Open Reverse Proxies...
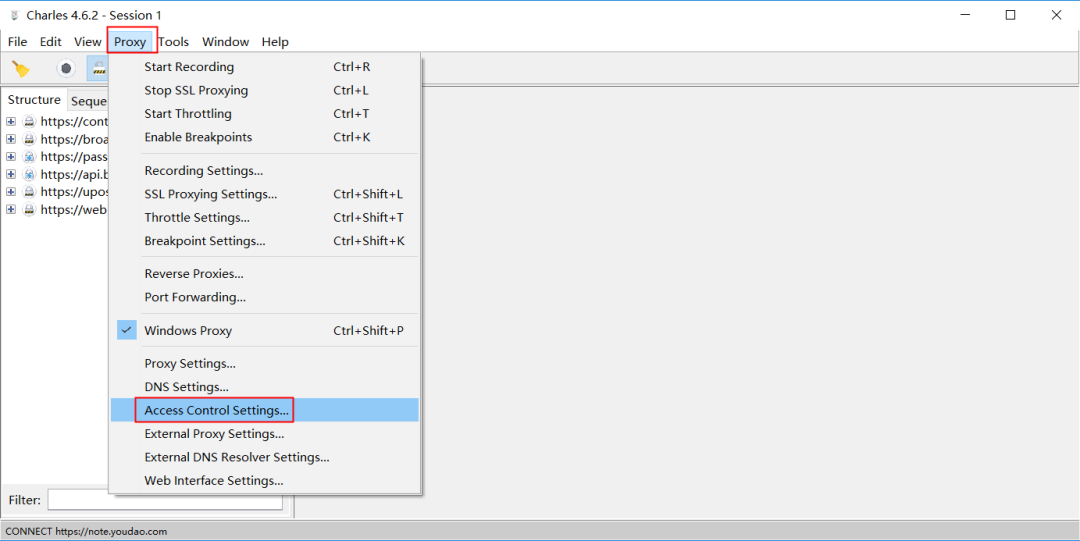Viewport: 1080px width, 541px height. tap(264, 274)
